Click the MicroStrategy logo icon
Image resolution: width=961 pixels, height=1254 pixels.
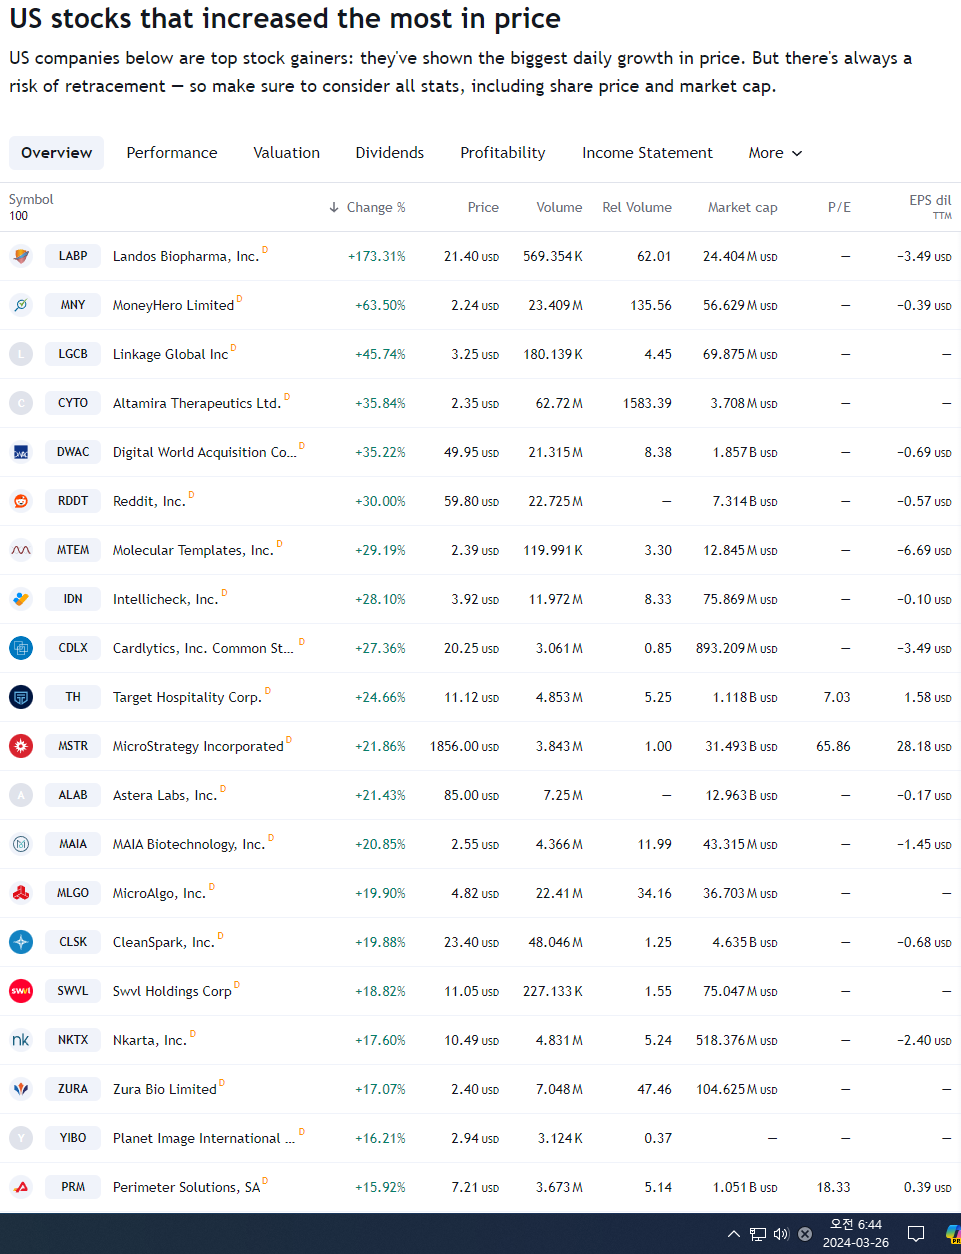coord(21,746)
